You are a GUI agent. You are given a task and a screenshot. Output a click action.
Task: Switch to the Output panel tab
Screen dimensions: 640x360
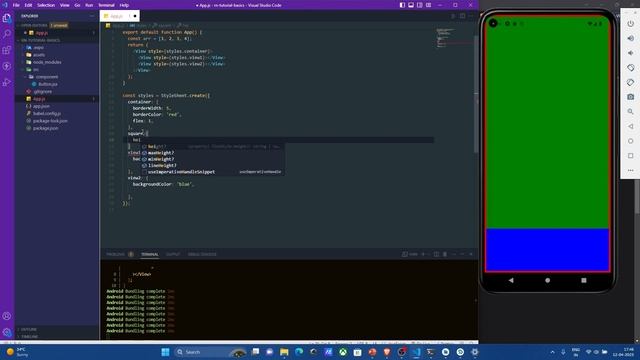(x=173, y=254)
